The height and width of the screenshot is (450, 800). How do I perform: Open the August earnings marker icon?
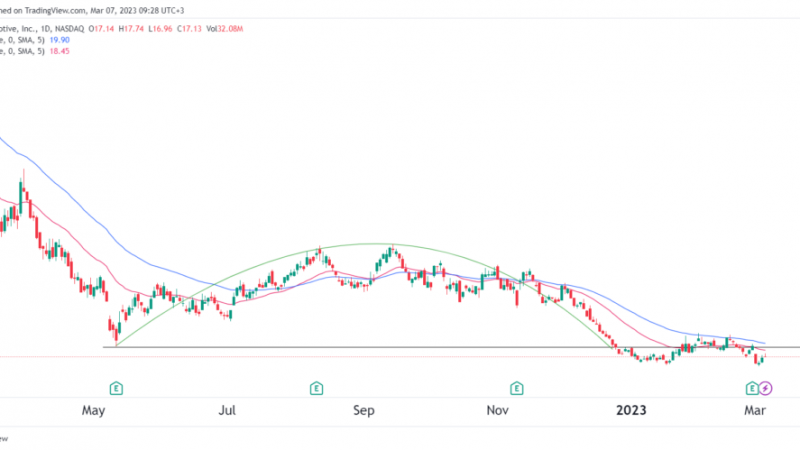point(316,388)
